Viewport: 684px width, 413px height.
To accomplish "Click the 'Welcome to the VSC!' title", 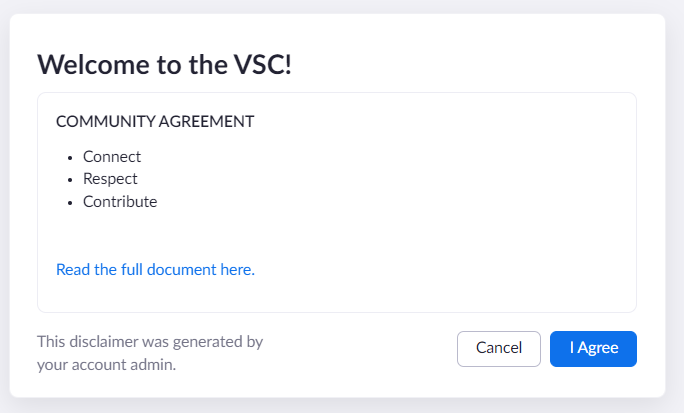I will click(x=164, y=65).
